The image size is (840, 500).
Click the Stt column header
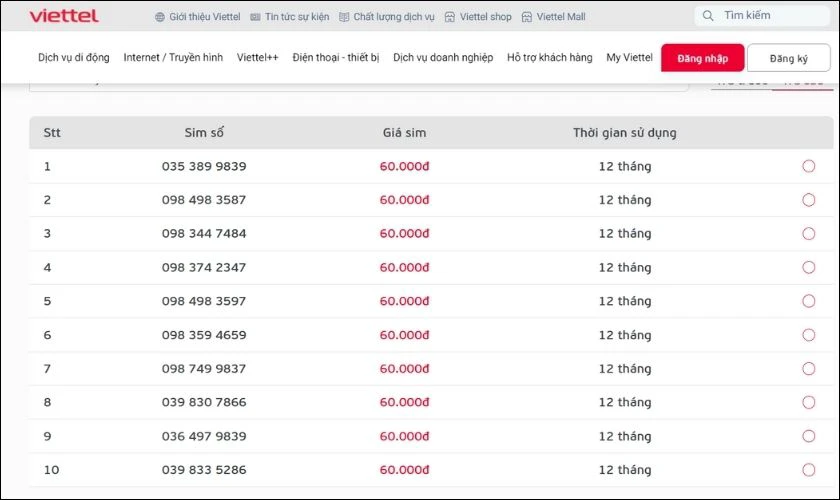coord(52,132)
